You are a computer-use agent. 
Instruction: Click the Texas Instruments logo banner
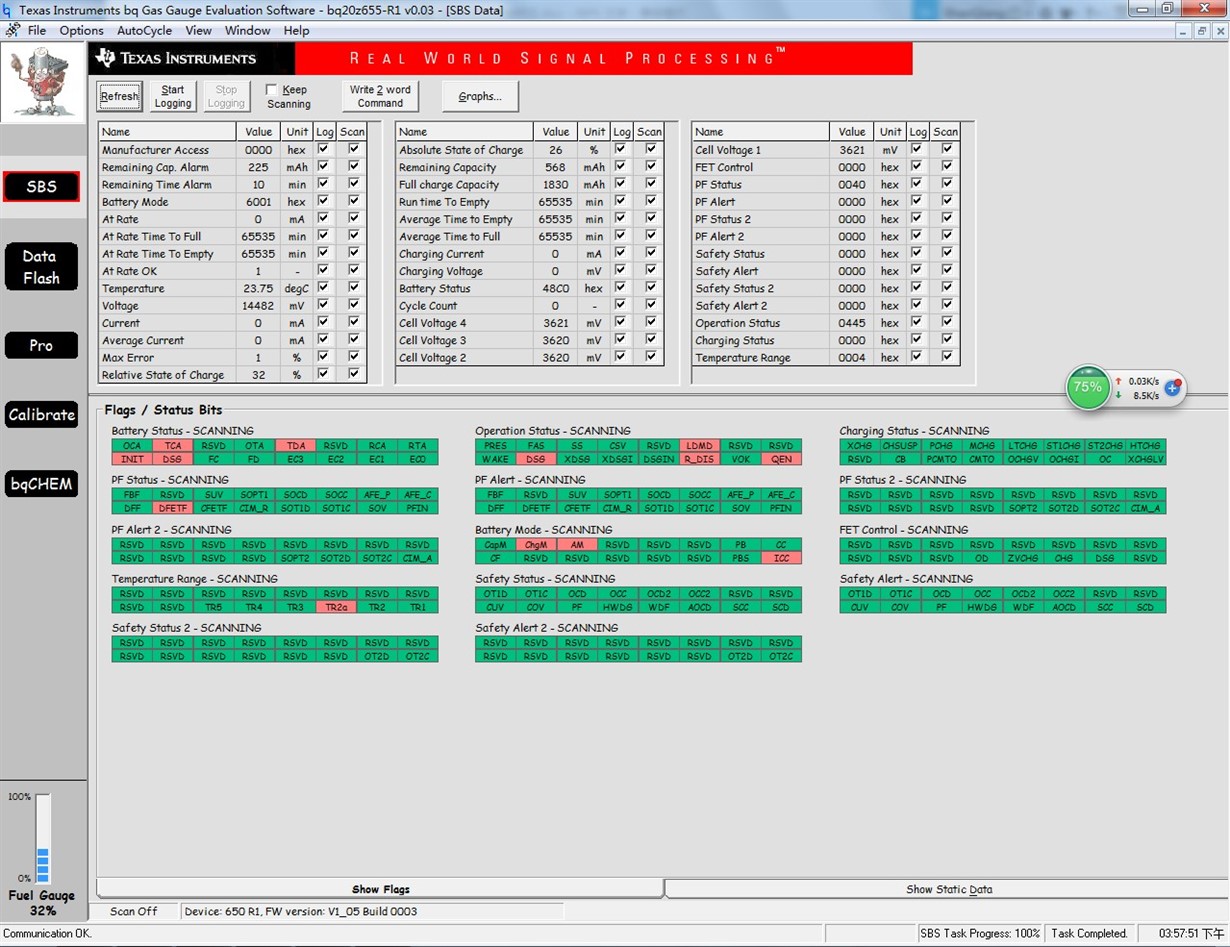click(190, 58)
